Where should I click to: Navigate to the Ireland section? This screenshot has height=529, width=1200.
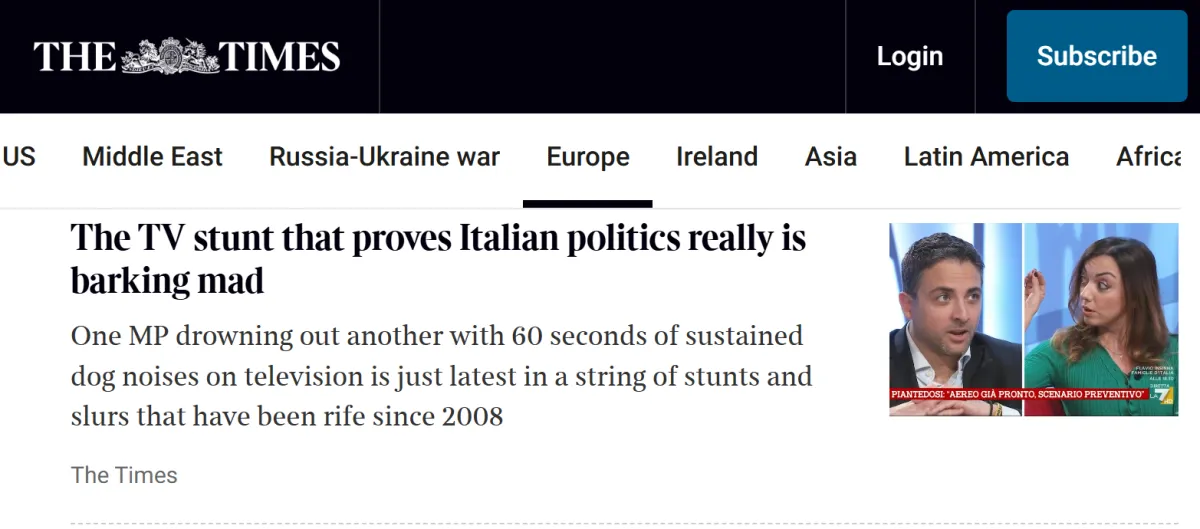click(x=716, y=157)
